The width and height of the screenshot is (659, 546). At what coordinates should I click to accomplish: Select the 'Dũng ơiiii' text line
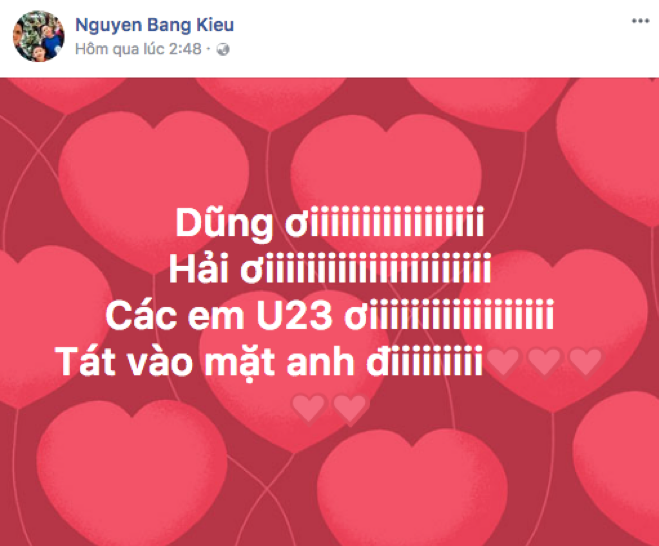tap(330, 224)
